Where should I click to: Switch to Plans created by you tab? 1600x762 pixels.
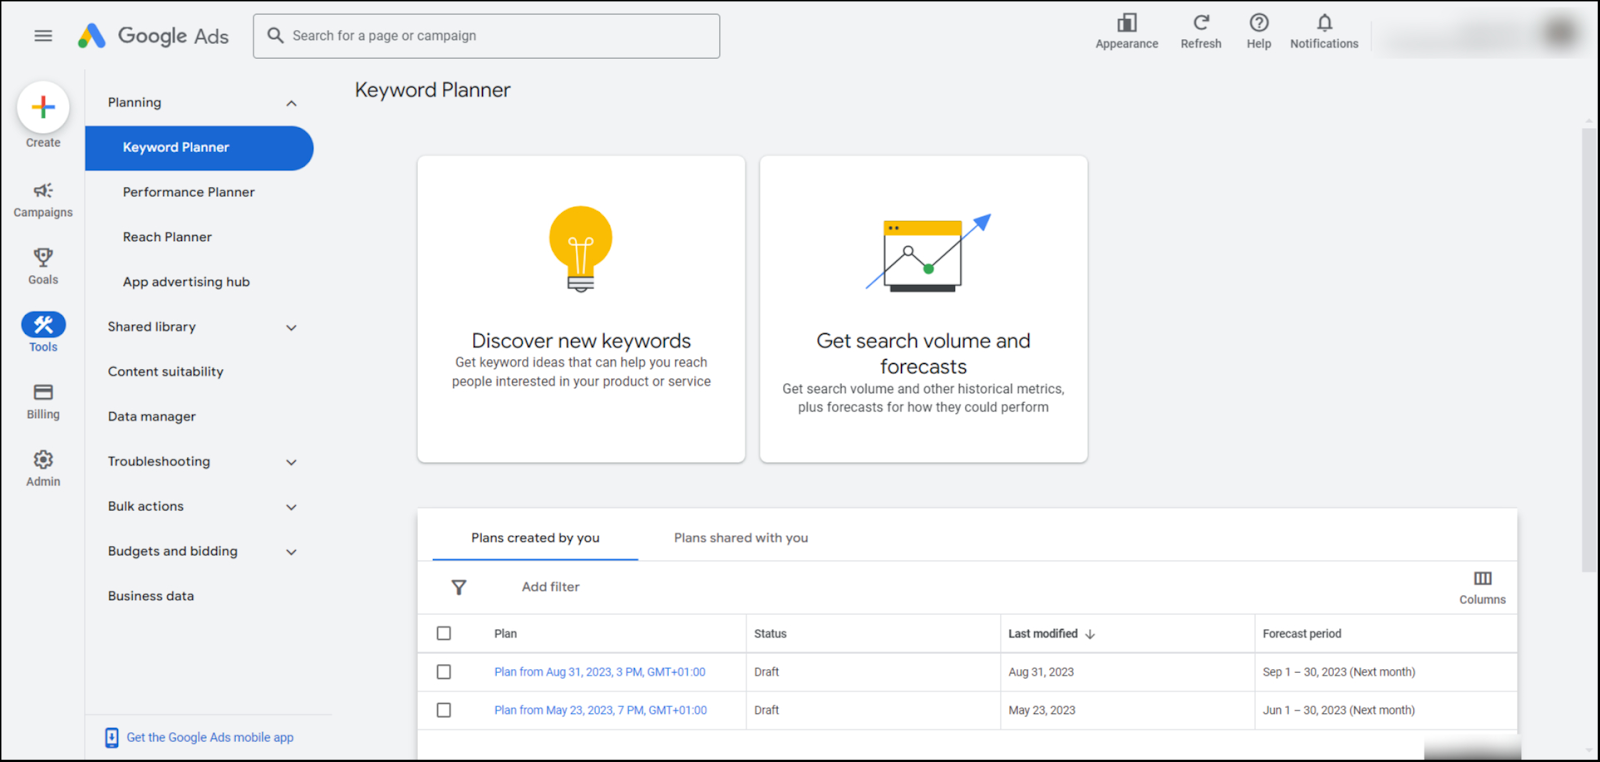(x=535, y=538)
